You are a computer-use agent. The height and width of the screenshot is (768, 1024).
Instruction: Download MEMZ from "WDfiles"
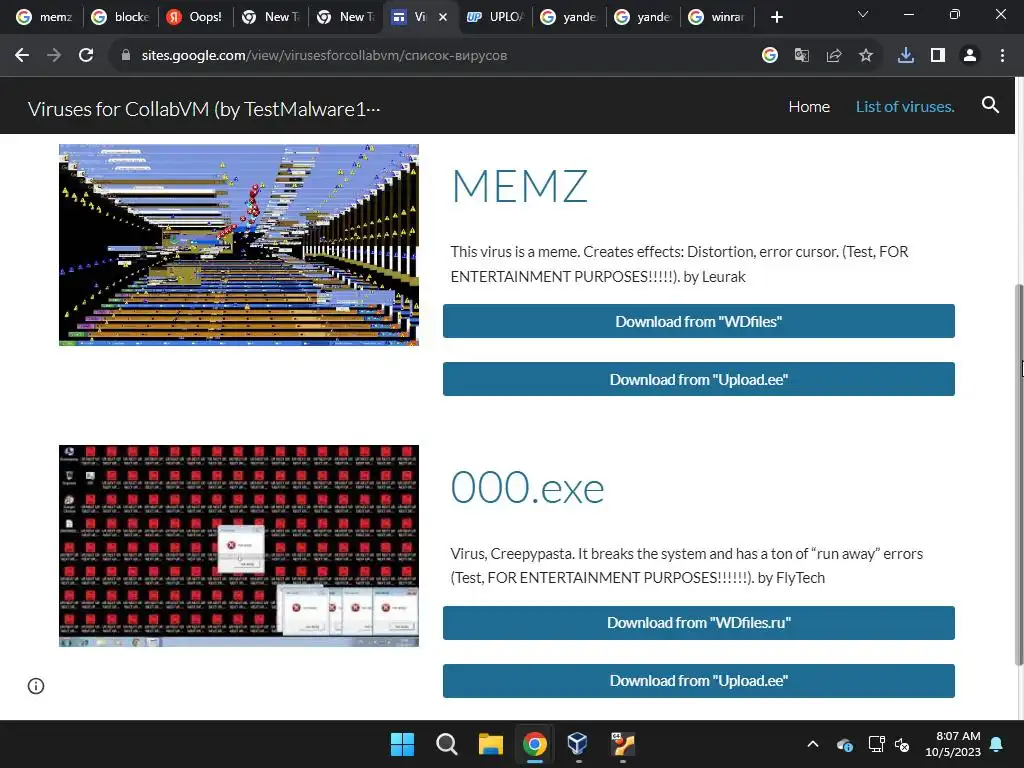[698, 321]
